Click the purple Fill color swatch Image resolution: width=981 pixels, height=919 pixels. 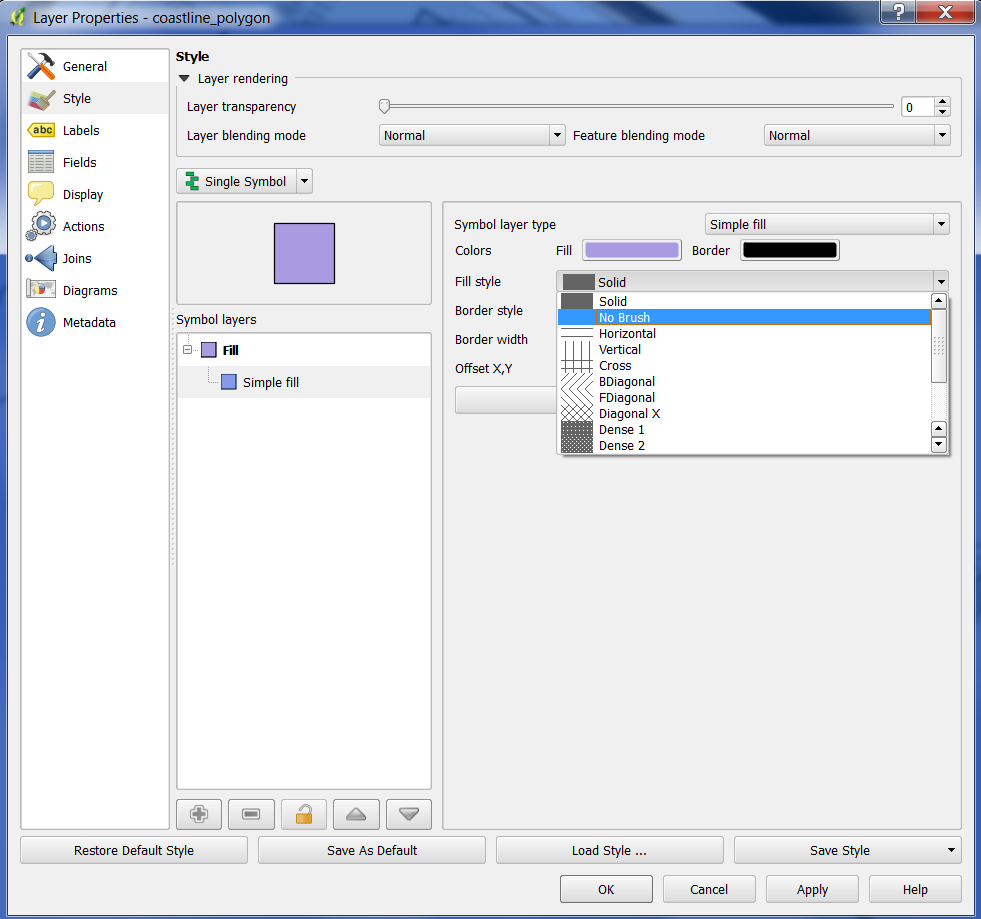[631, 250]
